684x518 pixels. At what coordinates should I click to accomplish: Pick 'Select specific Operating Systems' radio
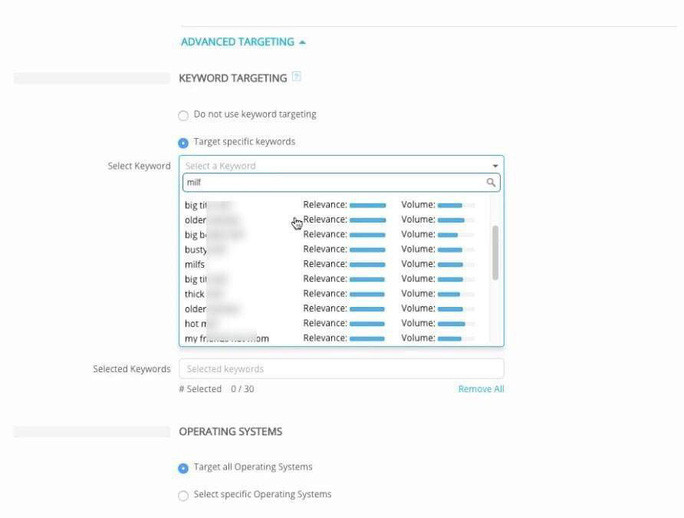point(183,495)
